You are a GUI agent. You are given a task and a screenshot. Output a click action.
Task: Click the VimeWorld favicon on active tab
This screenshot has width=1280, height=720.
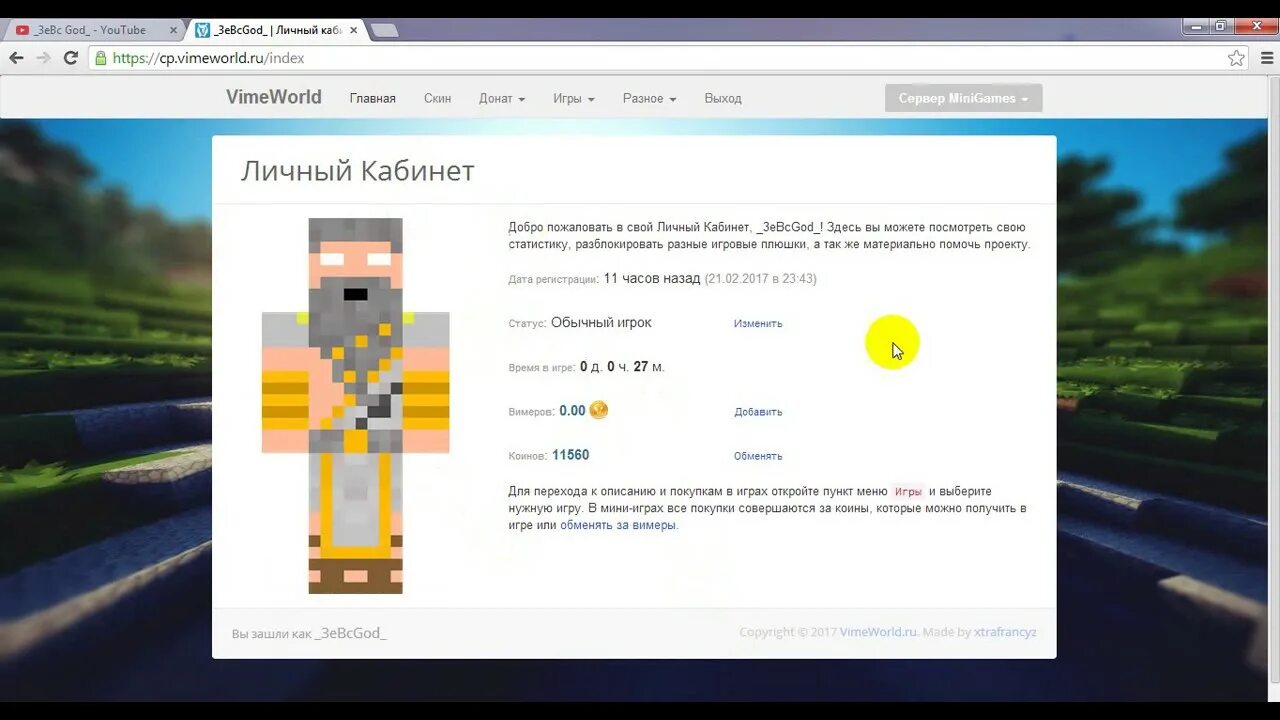pyautogui.click(x=203, y=30)
